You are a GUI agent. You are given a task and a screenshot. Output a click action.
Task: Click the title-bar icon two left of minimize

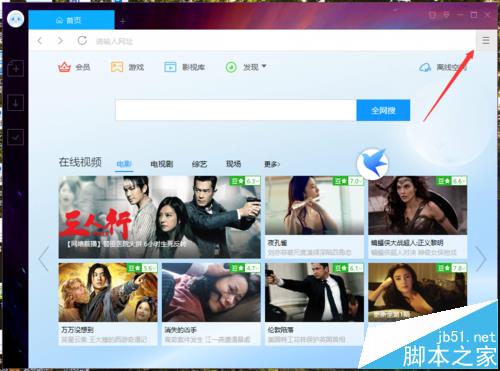[432, 15]
